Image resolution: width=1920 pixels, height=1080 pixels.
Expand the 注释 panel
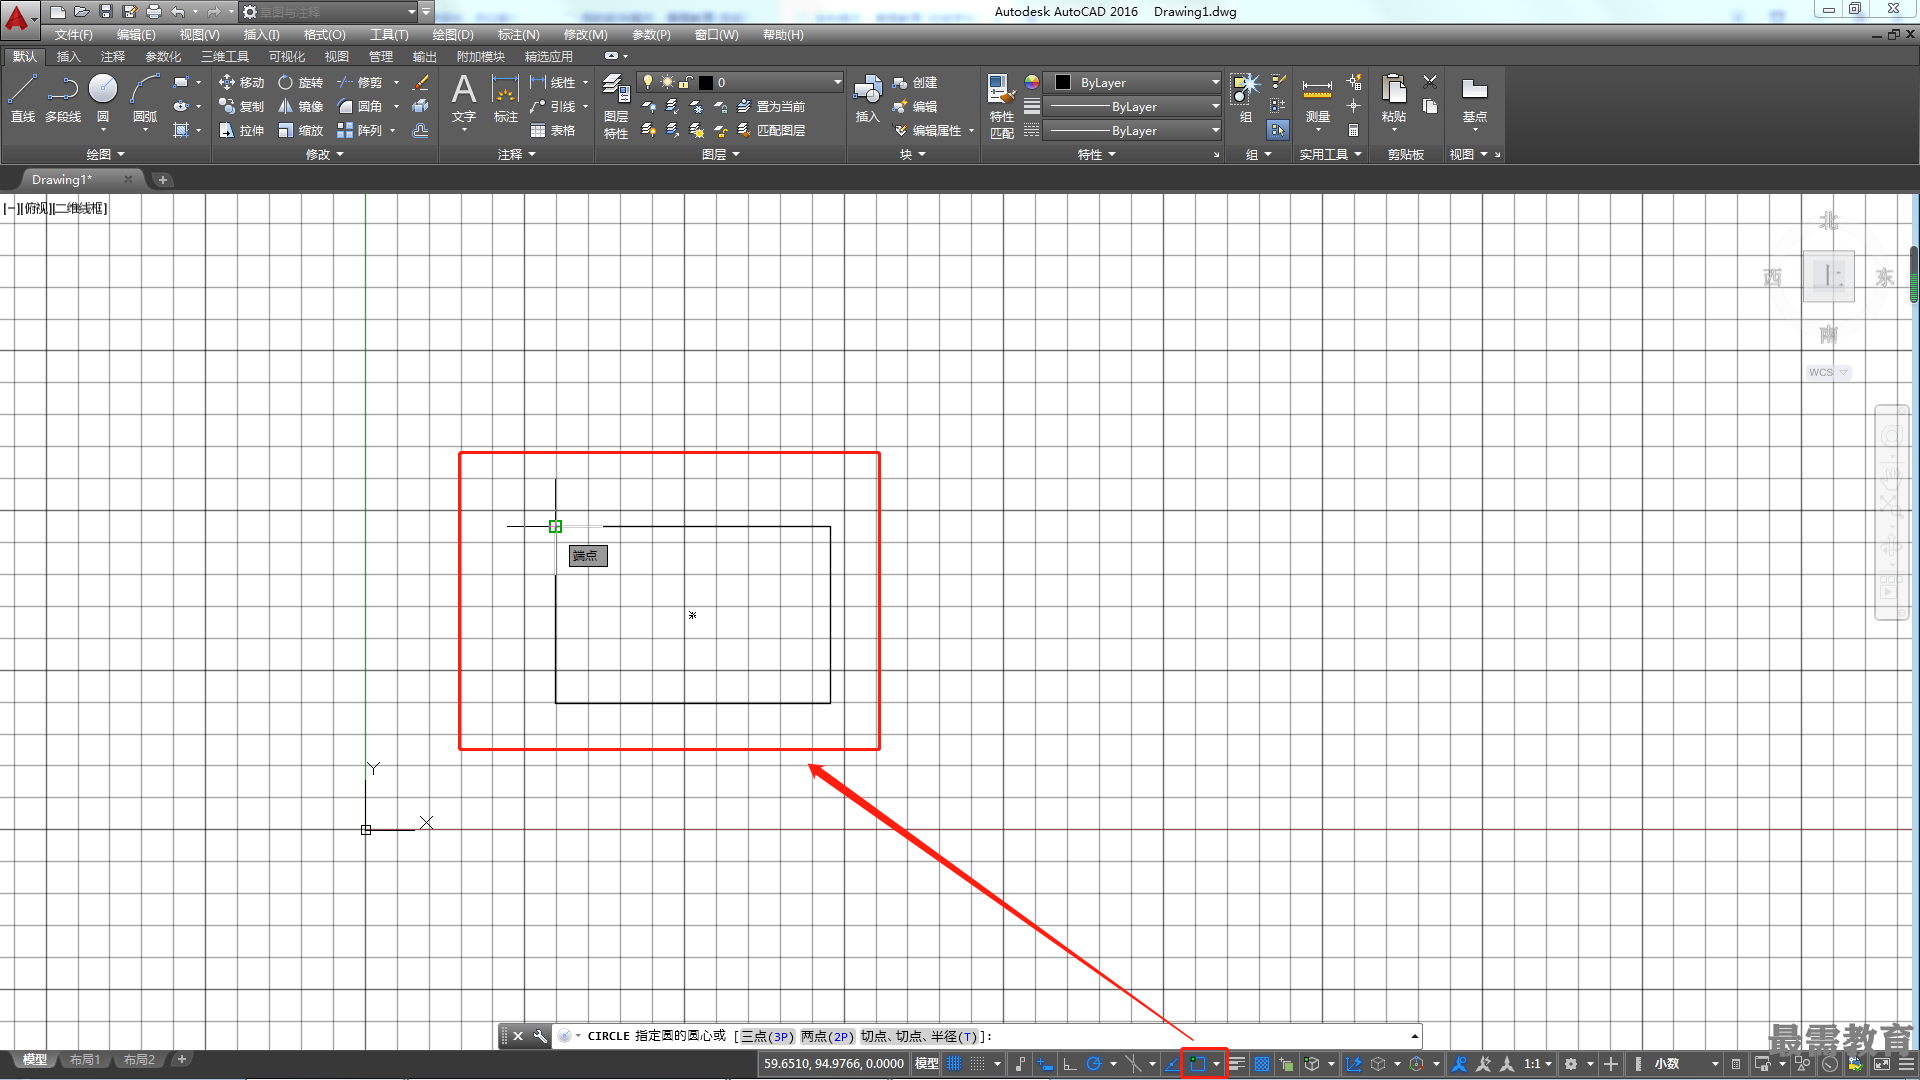point(517,155)
